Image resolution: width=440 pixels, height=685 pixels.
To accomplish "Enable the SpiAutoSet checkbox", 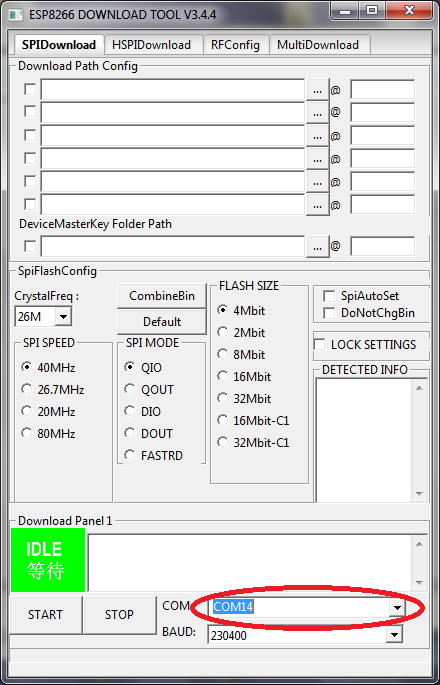I will click(329, 296).
